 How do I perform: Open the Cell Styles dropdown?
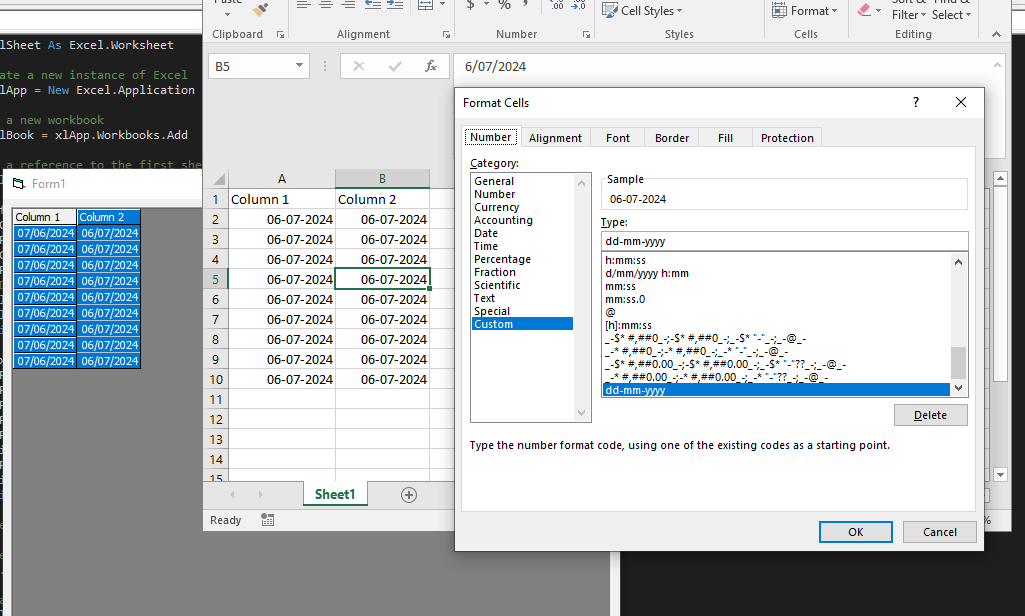pos(642,10)
